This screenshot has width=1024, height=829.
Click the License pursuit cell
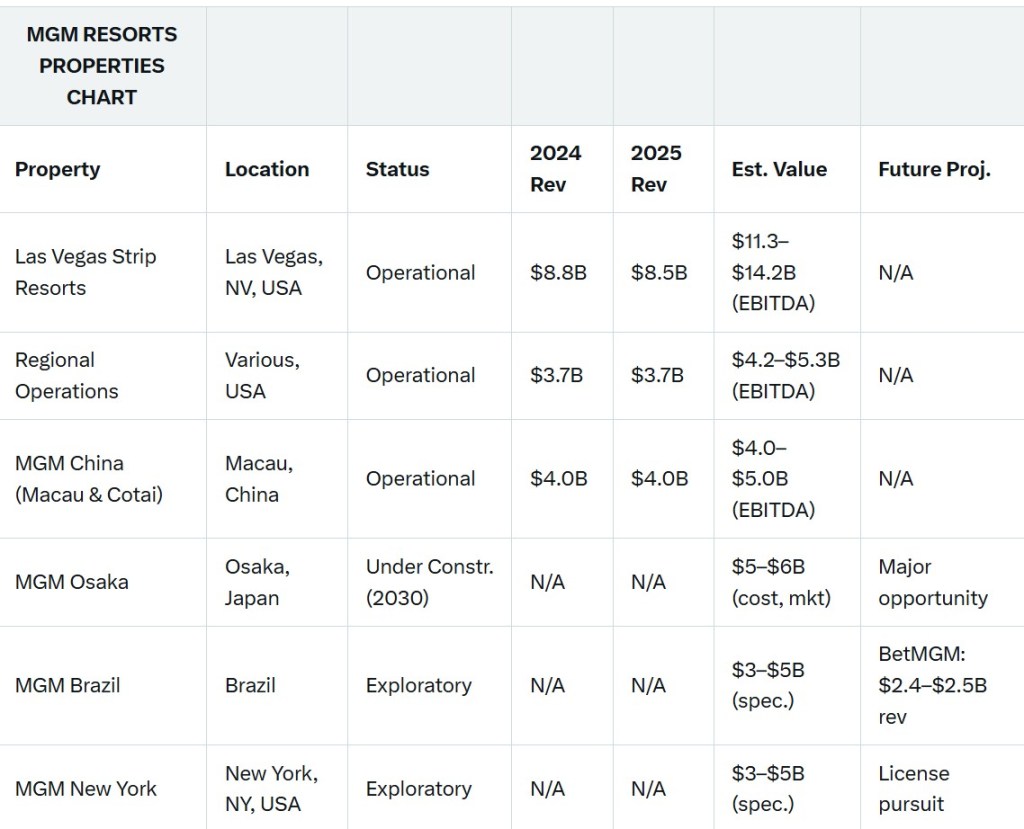tap(914, 788)
